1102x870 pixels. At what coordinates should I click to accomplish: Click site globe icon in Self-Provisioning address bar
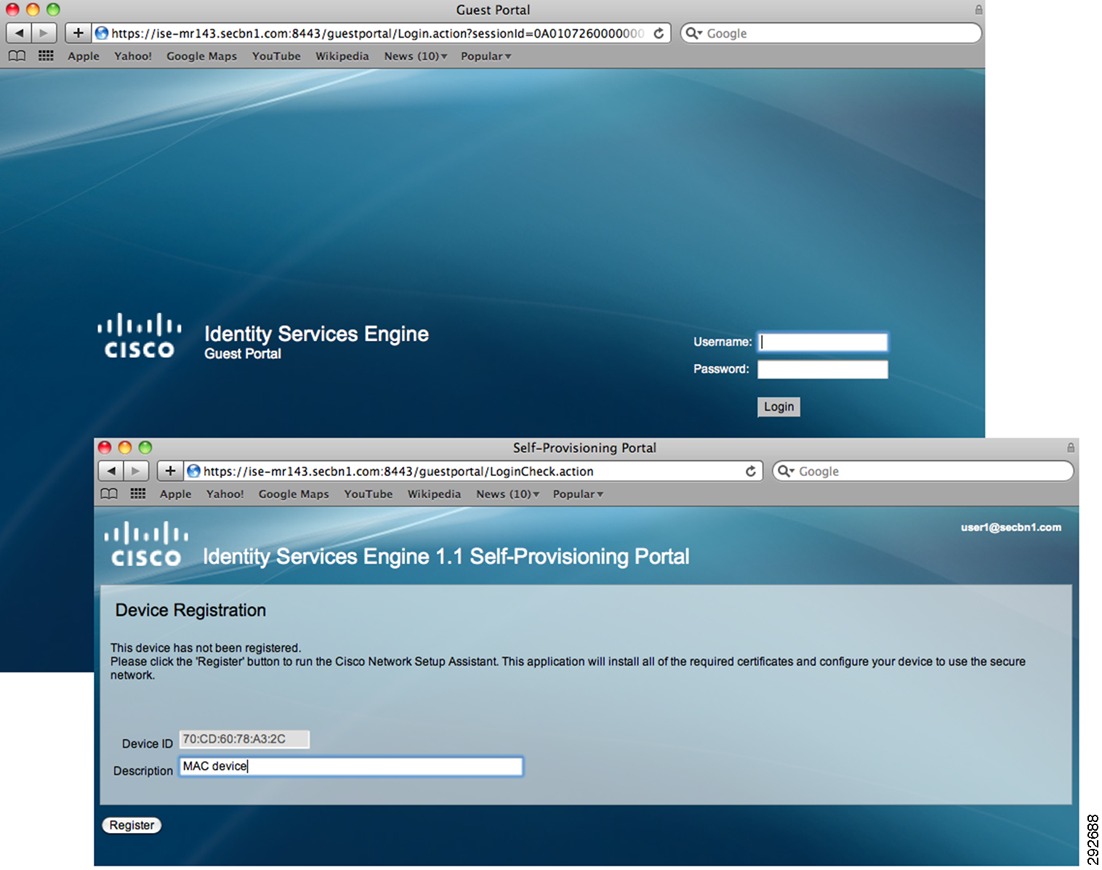[193, 471]
